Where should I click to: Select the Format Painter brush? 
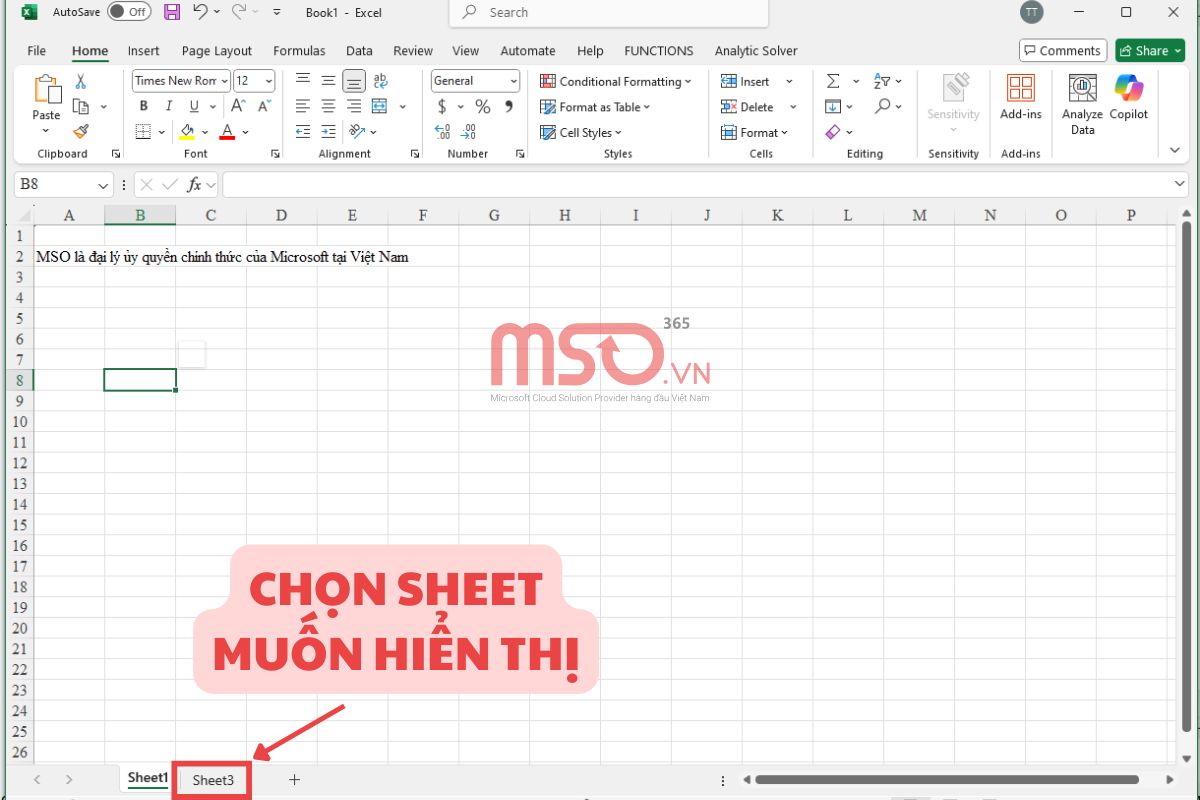click(81, 131)
